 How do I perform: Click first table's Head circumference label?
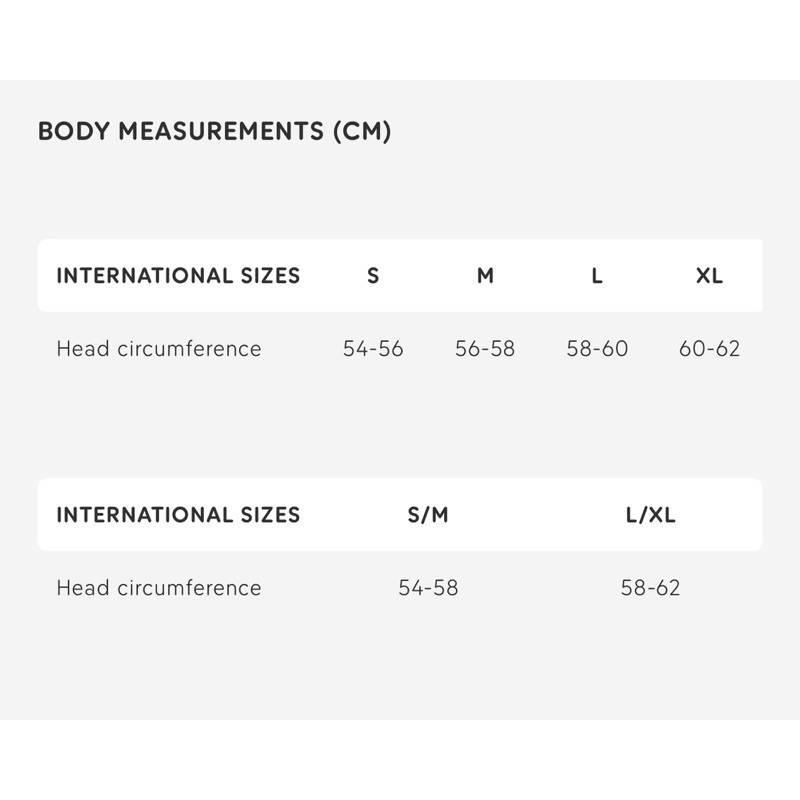(x=159, y=349)
